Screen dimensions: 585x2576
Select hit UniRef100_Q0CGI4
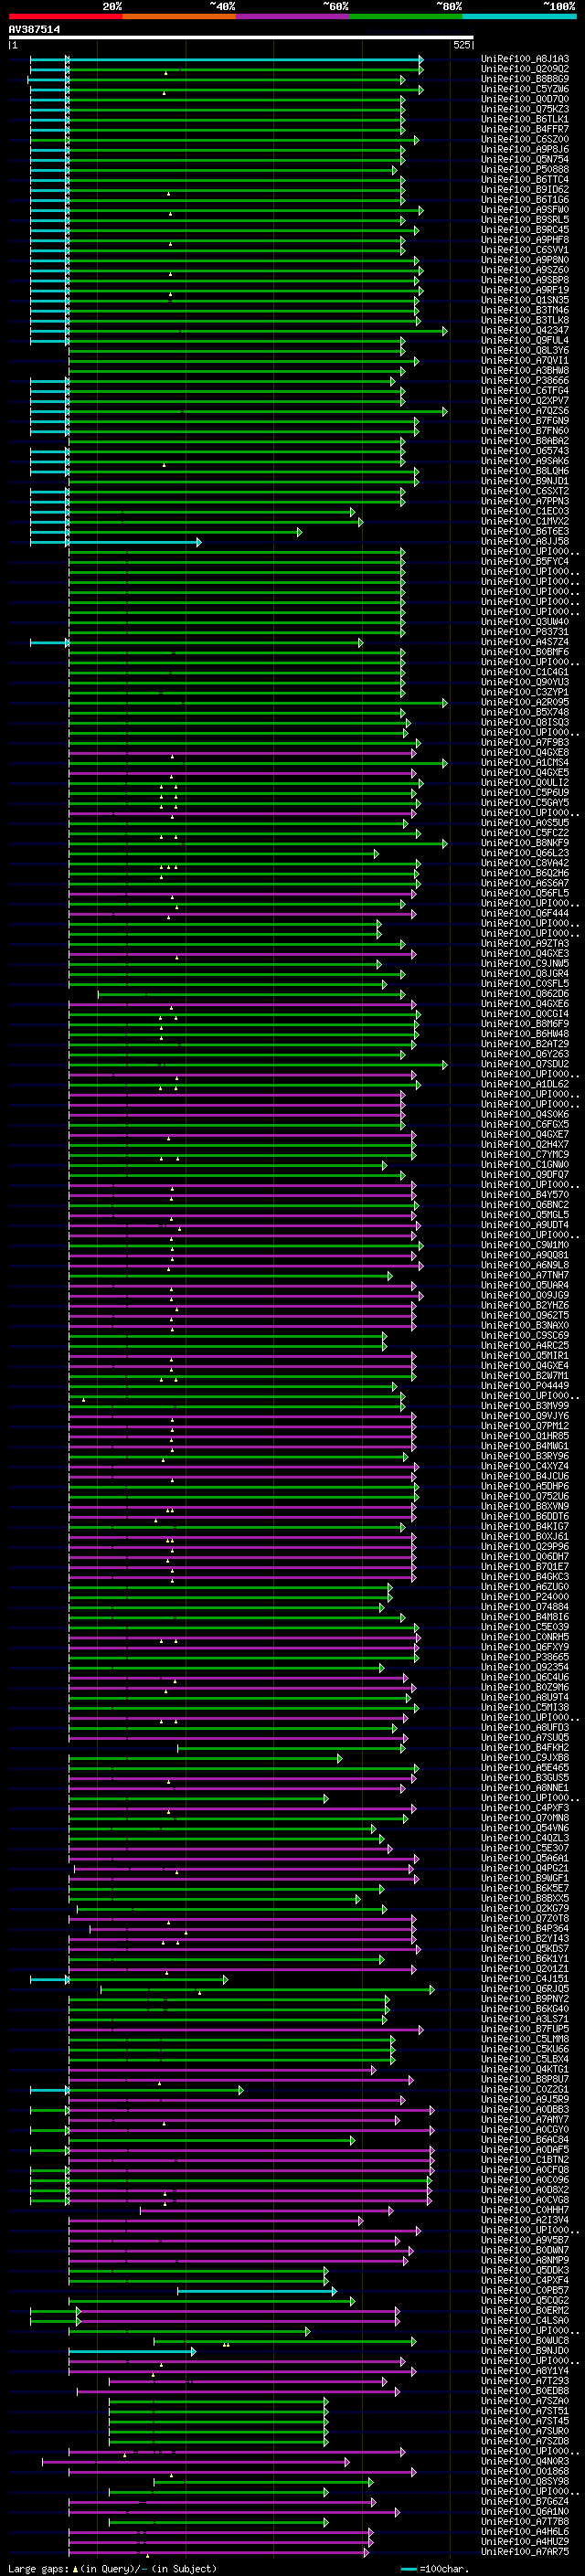(x=525, y=1013)
